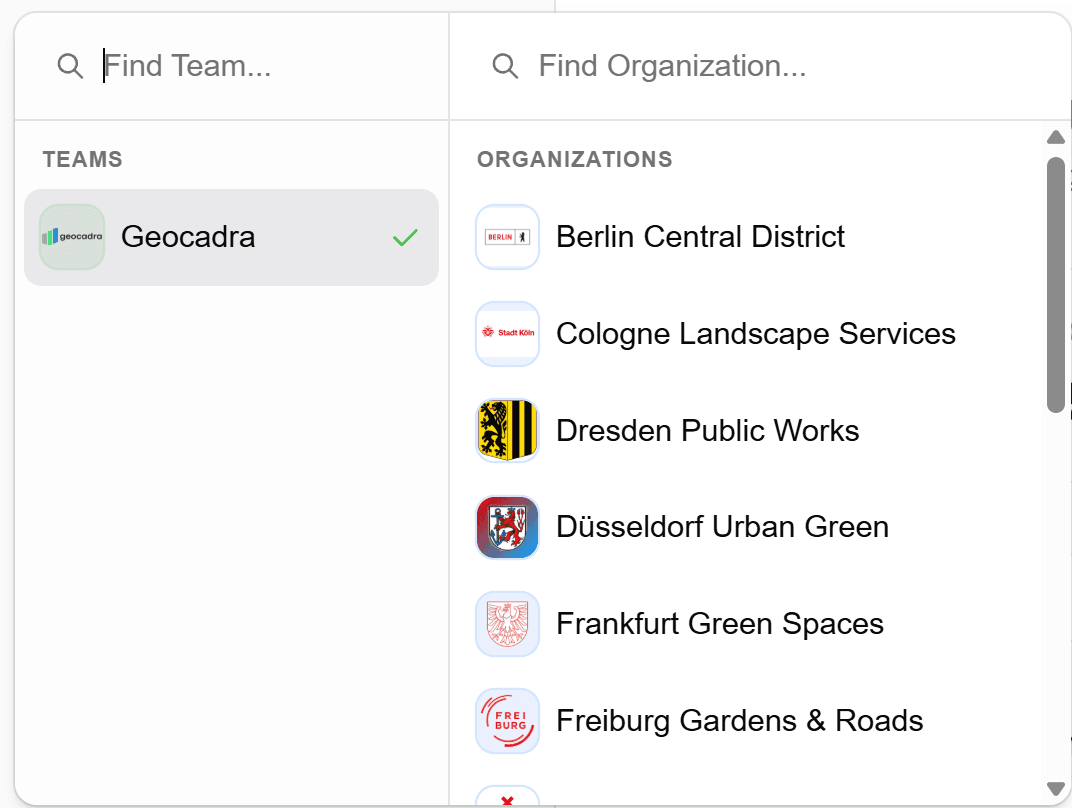
Task: Click the magnifier icon in Find Organization field
Action: click(505, 65)
